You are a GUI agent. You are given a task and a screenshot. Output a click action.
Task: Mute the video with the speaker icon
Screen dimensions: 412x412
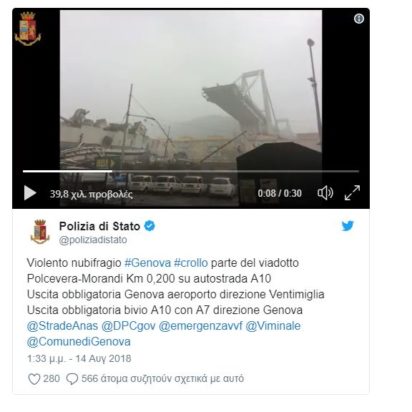click(x=325, y=193)
